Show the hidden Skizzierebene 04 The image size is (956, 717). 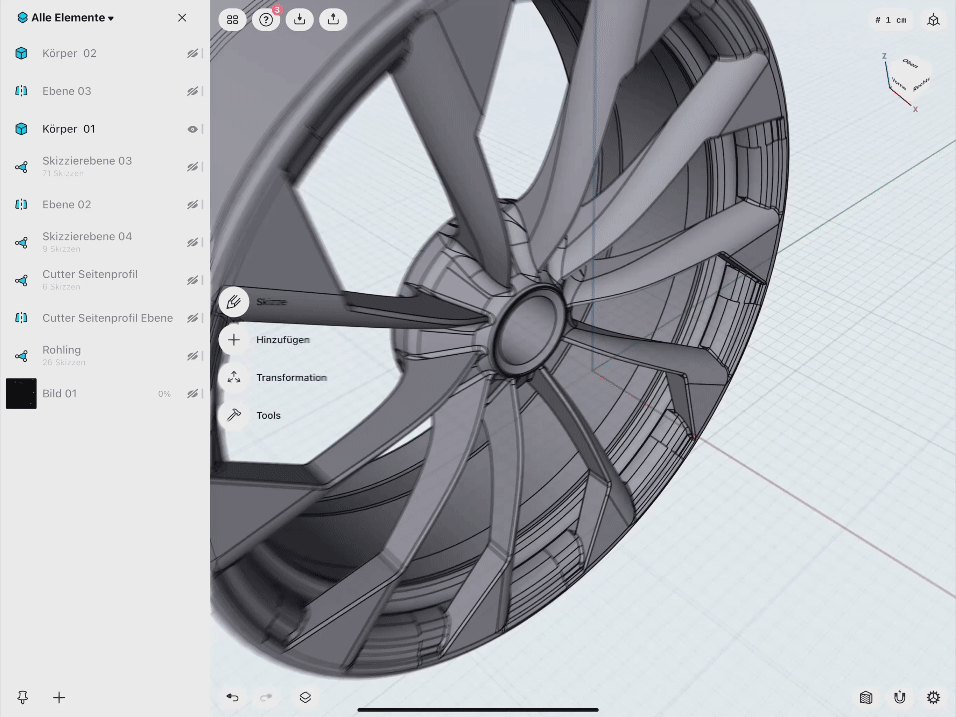(193, 243)
